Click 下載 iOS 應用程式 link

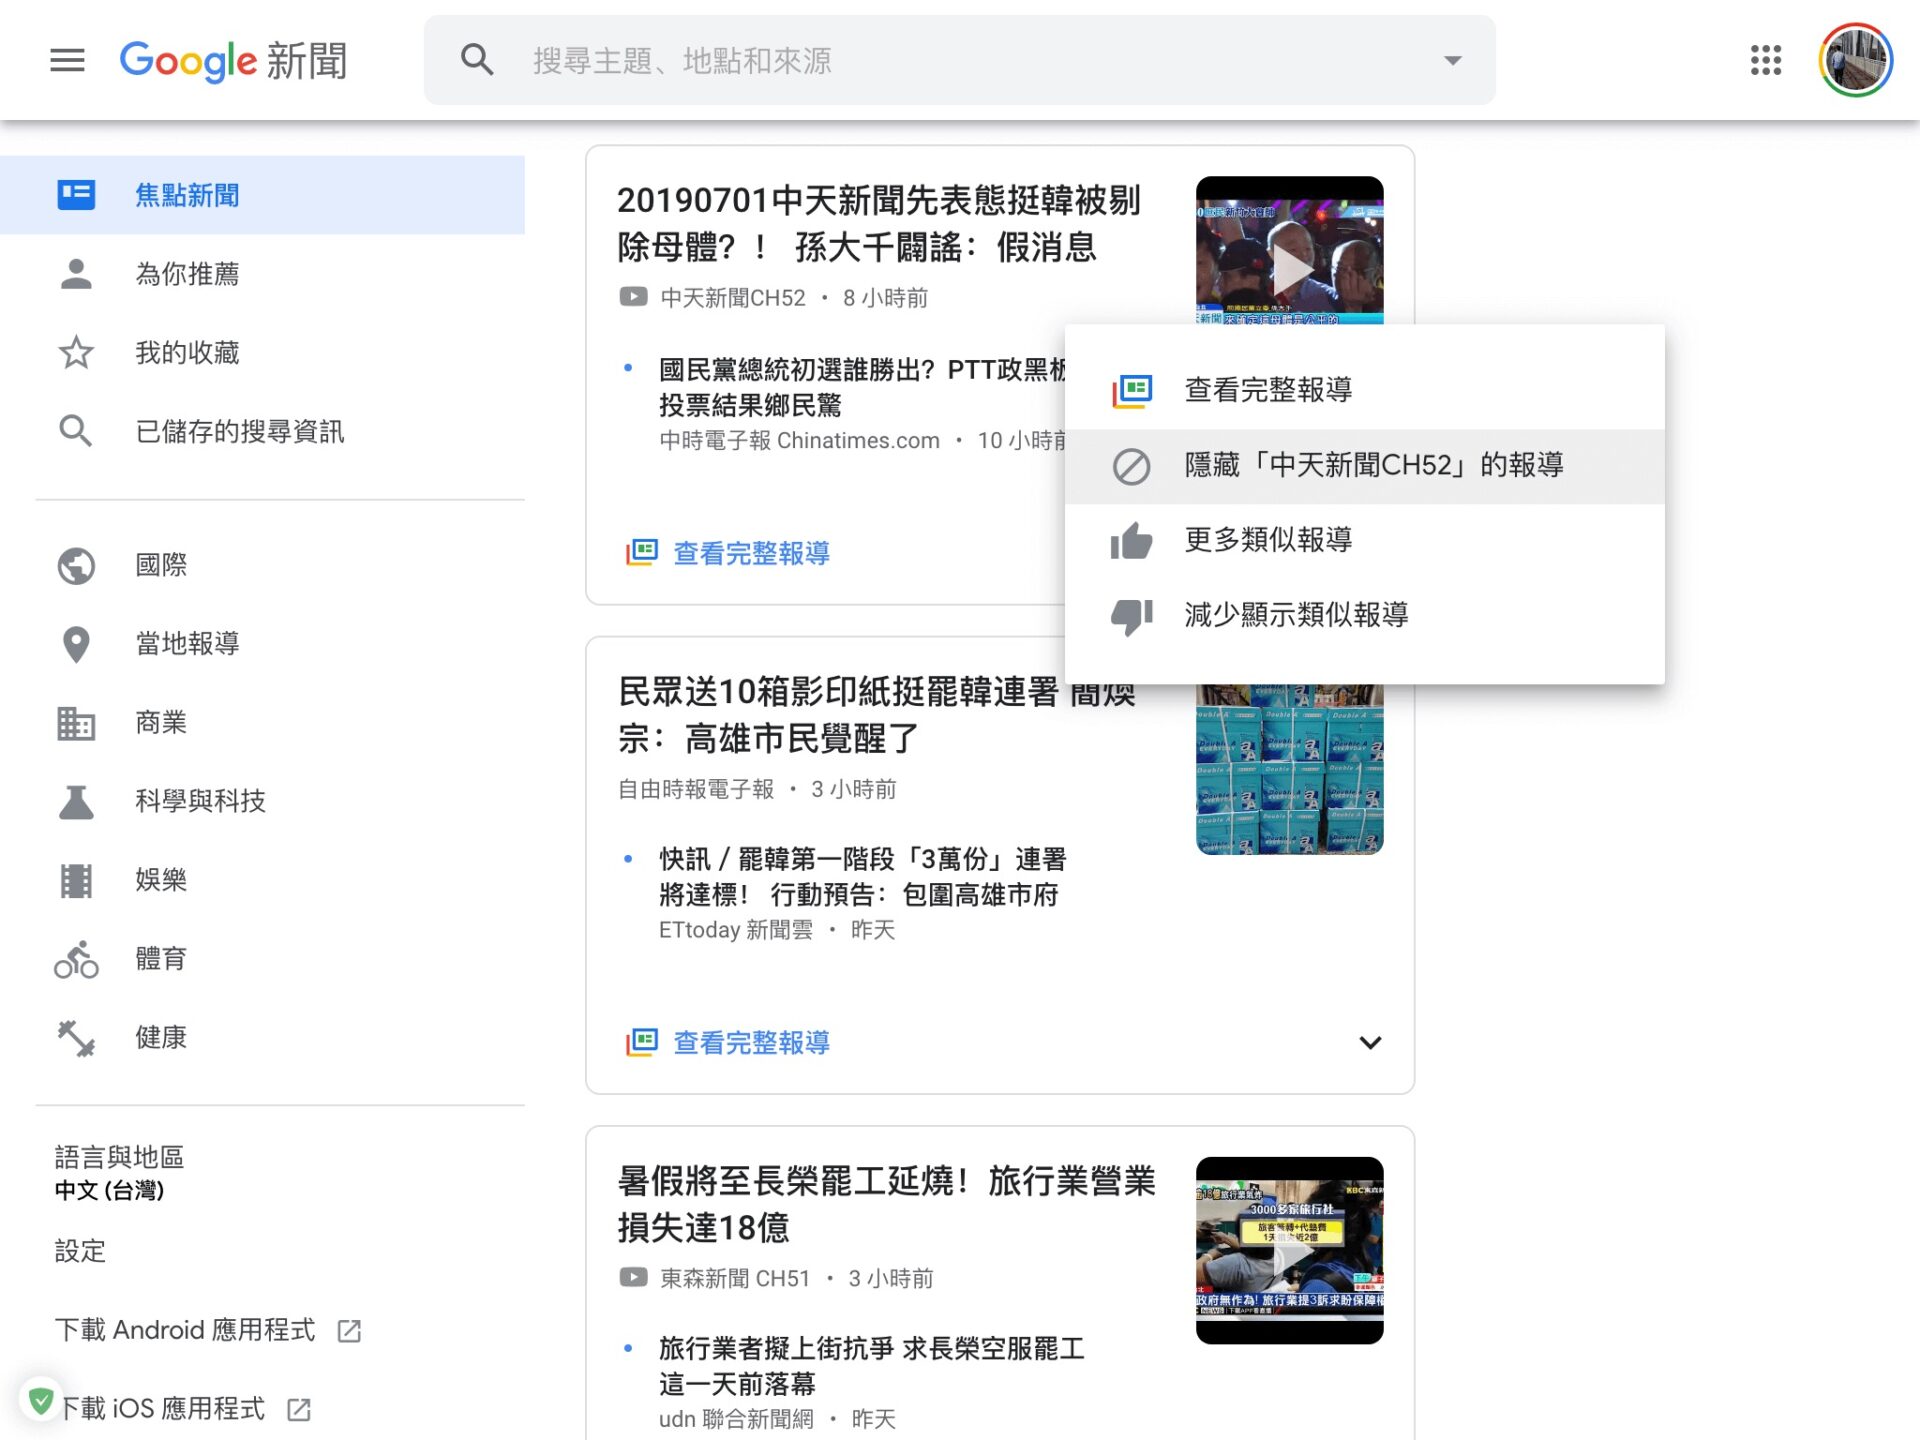[x=163, y=1408]
